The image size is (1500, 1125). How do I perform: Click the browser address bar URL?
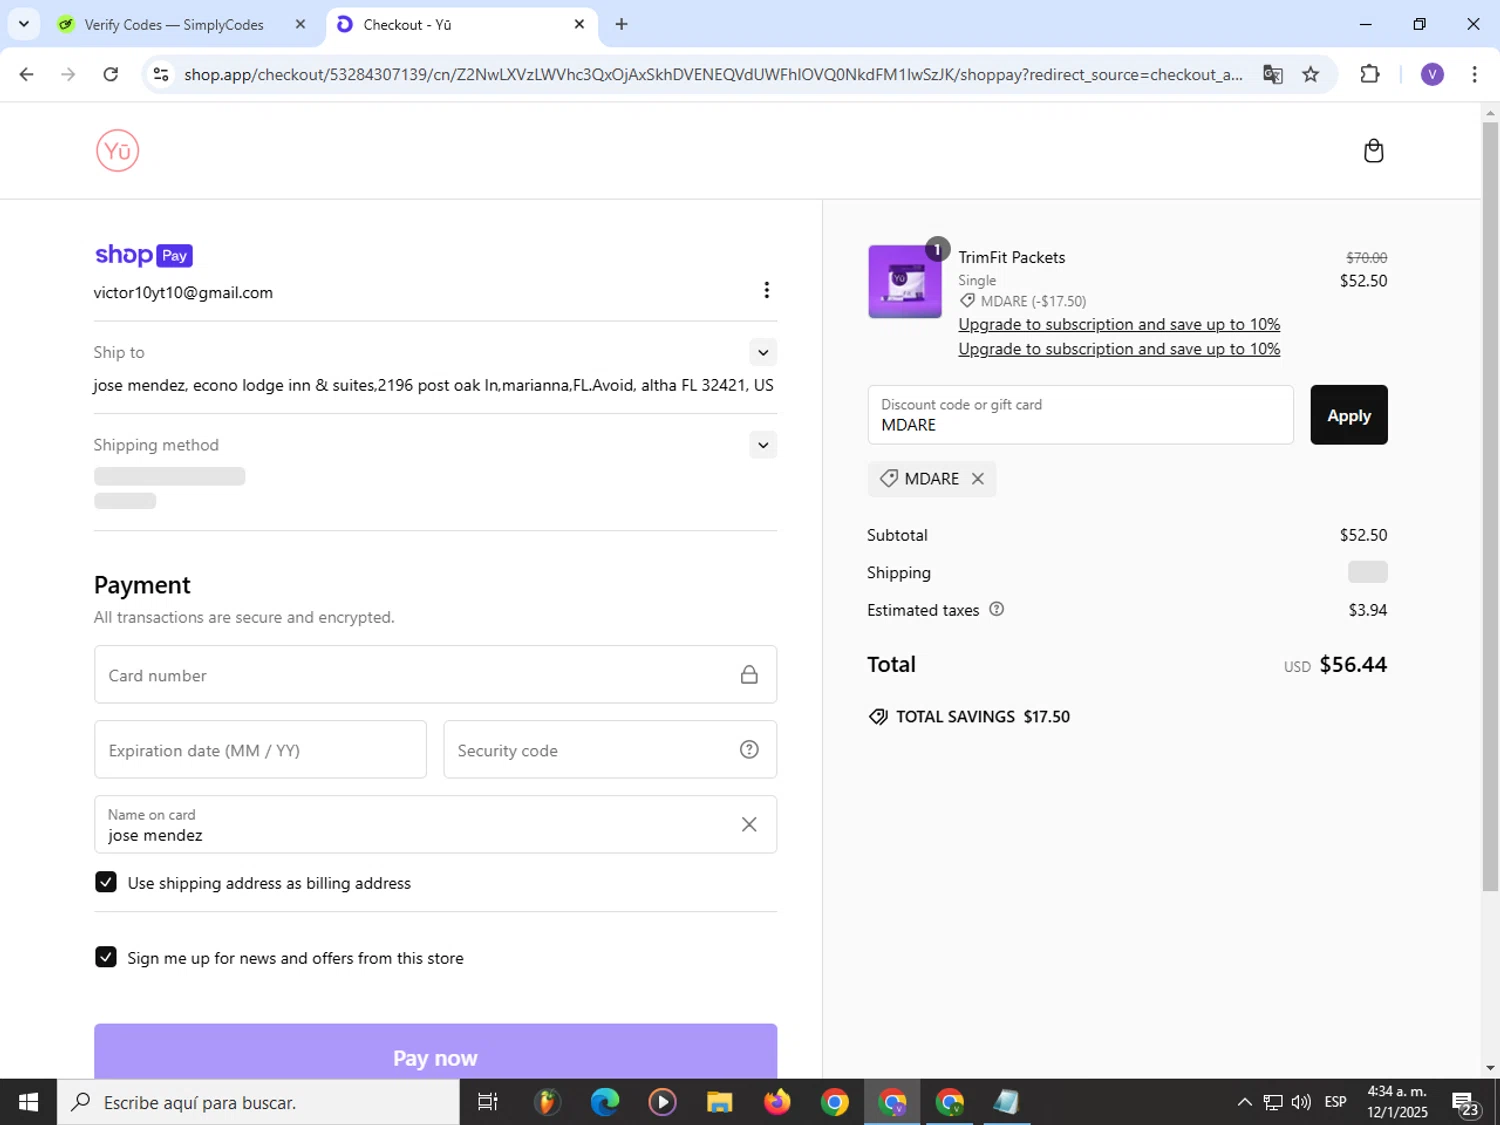point(713,74)
